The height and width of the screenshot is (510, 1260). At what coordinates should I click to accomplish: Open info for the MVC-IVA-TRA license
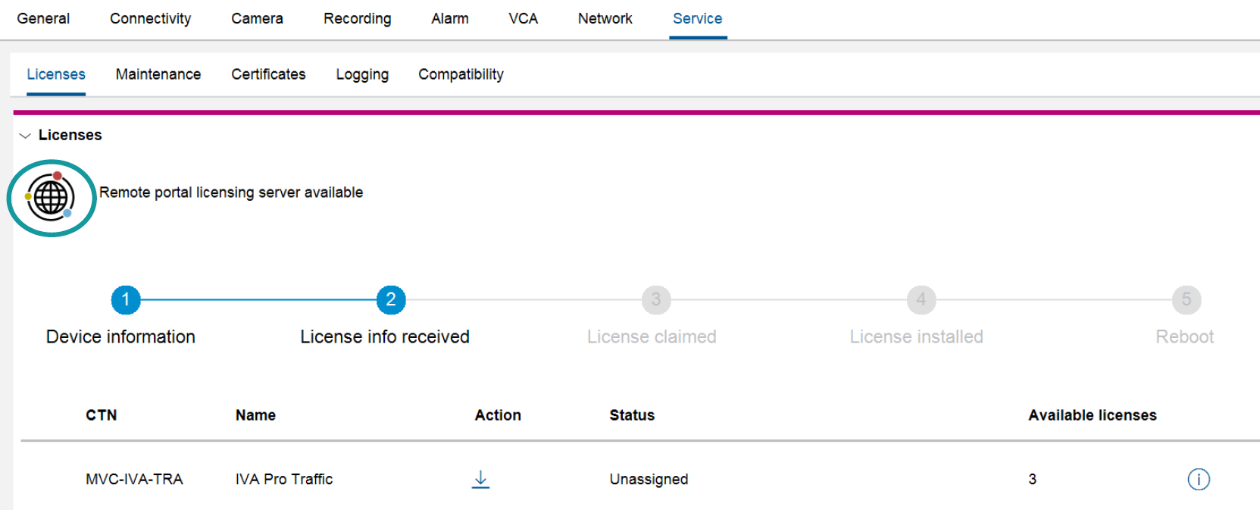click(x=1198, y=479)
